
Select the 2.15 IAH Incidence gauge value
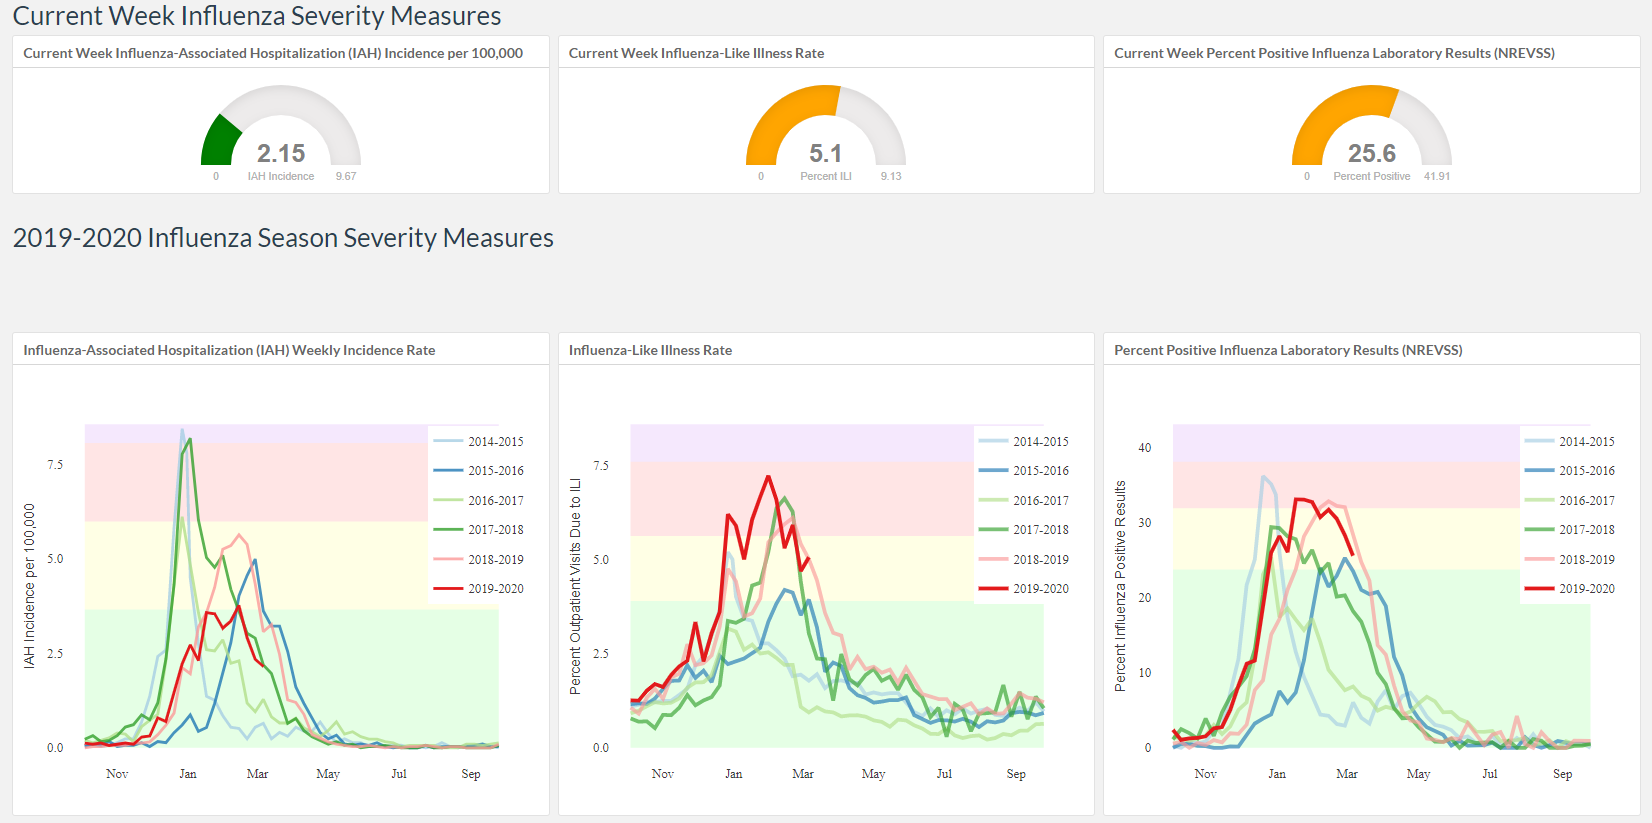[281, 153]
